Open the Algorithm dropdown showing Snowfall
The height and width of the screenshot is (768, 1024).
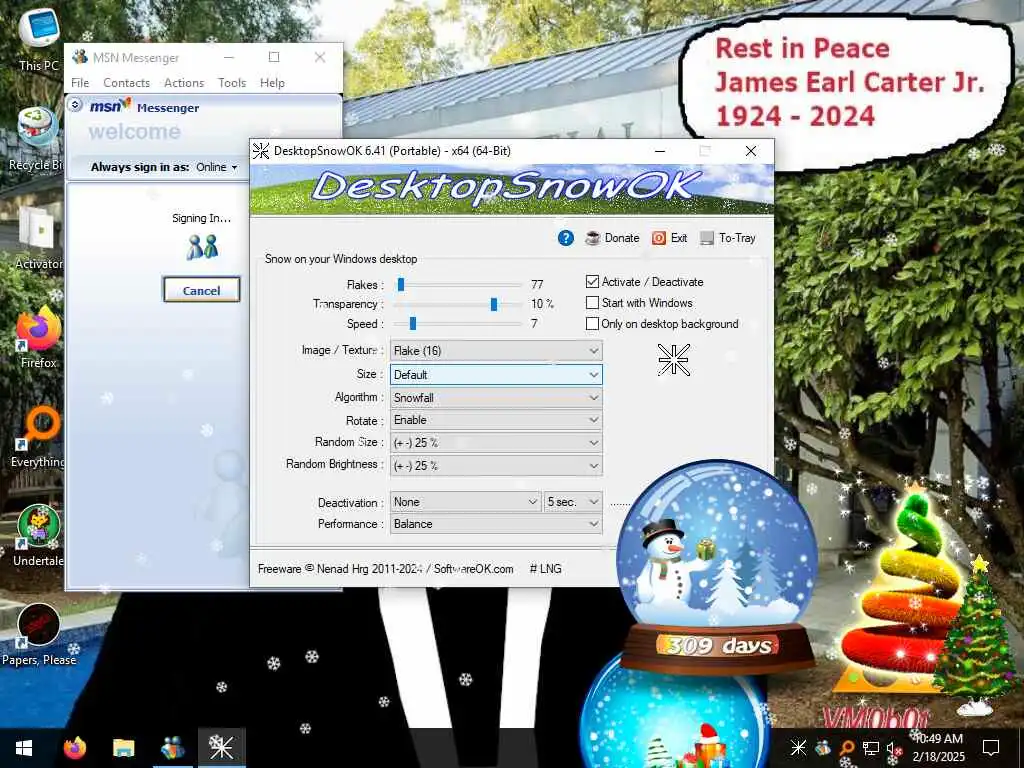496,398
